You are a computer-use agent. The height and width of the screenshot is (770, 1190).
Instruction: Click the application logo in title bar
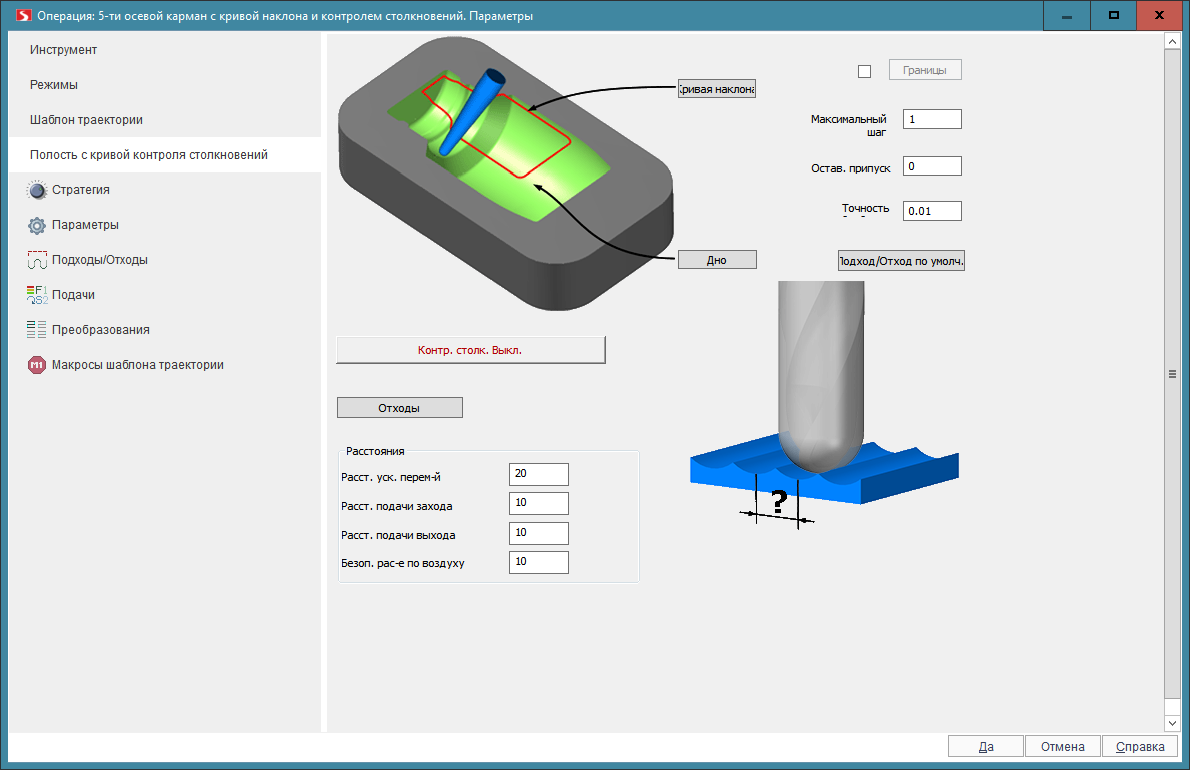tap(24, 15)
